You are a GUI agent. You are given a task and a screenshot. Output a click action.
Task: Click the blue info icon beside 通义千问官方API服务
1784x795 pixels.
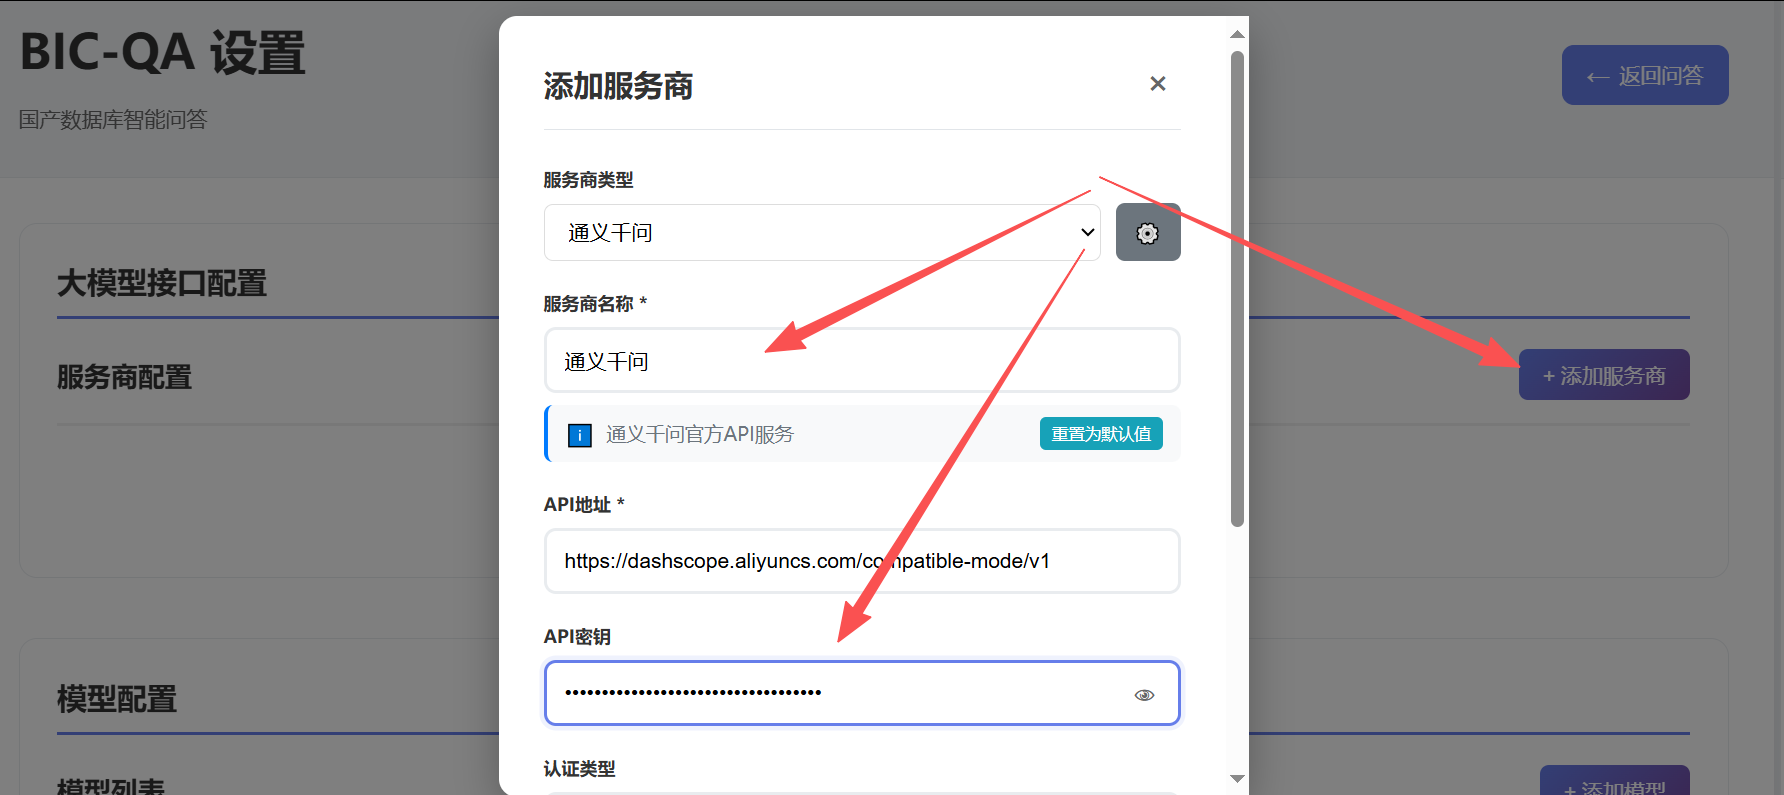(x=580, y=435)
